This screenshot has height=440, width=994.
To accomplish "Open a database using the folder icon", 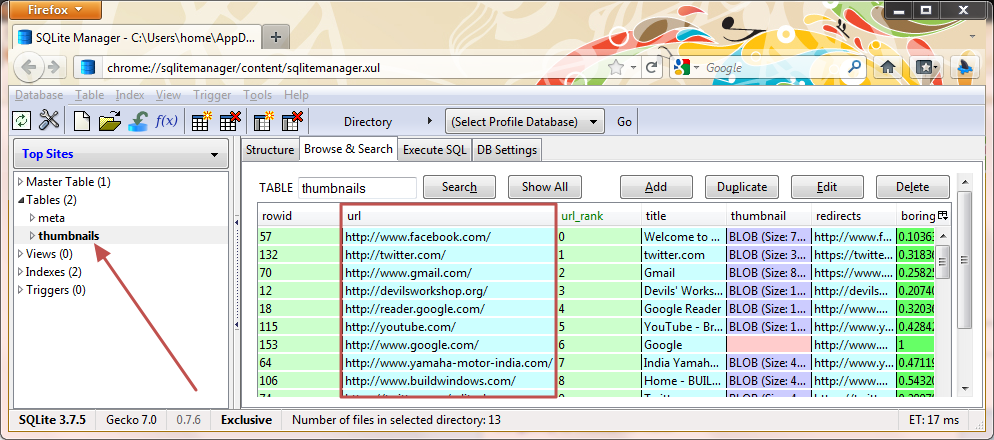I will [x=110, y=120].
